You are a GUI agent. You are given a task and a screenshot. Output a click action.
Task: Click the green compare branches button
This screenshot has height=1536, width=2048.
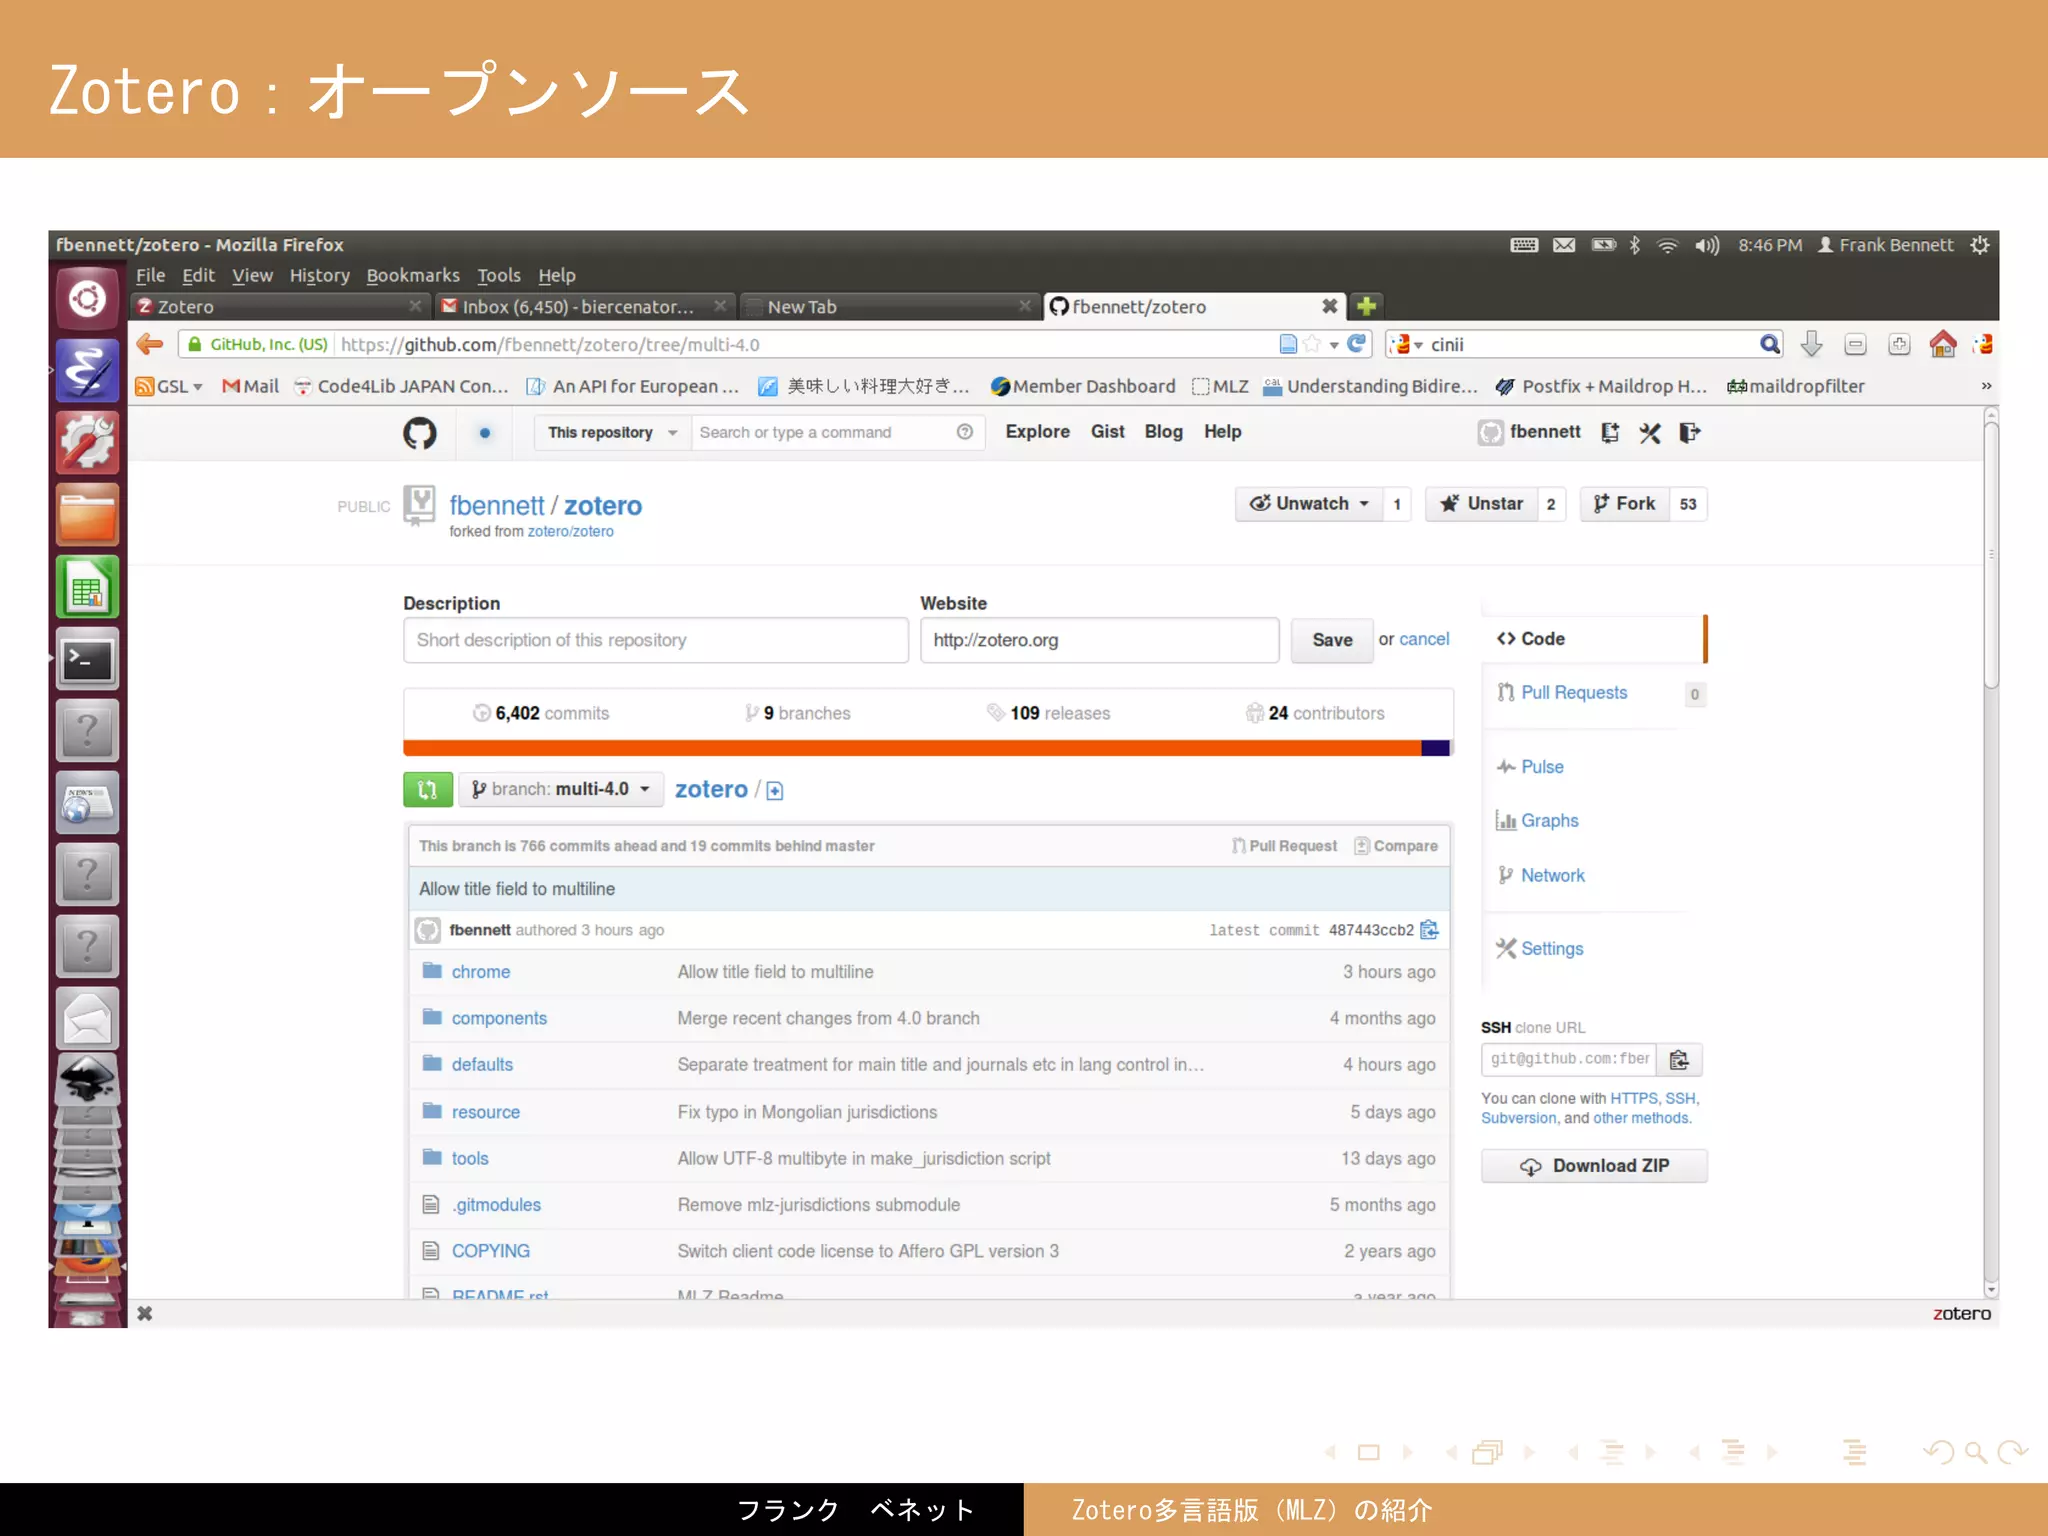[x=428, y=789]
